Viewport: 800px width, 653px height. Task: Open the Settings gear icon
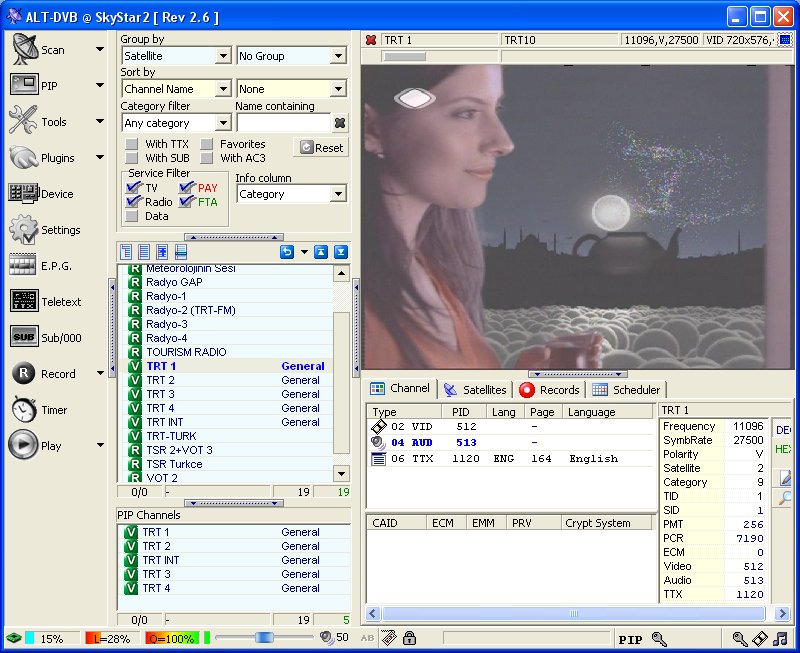(x=23, y=229)
